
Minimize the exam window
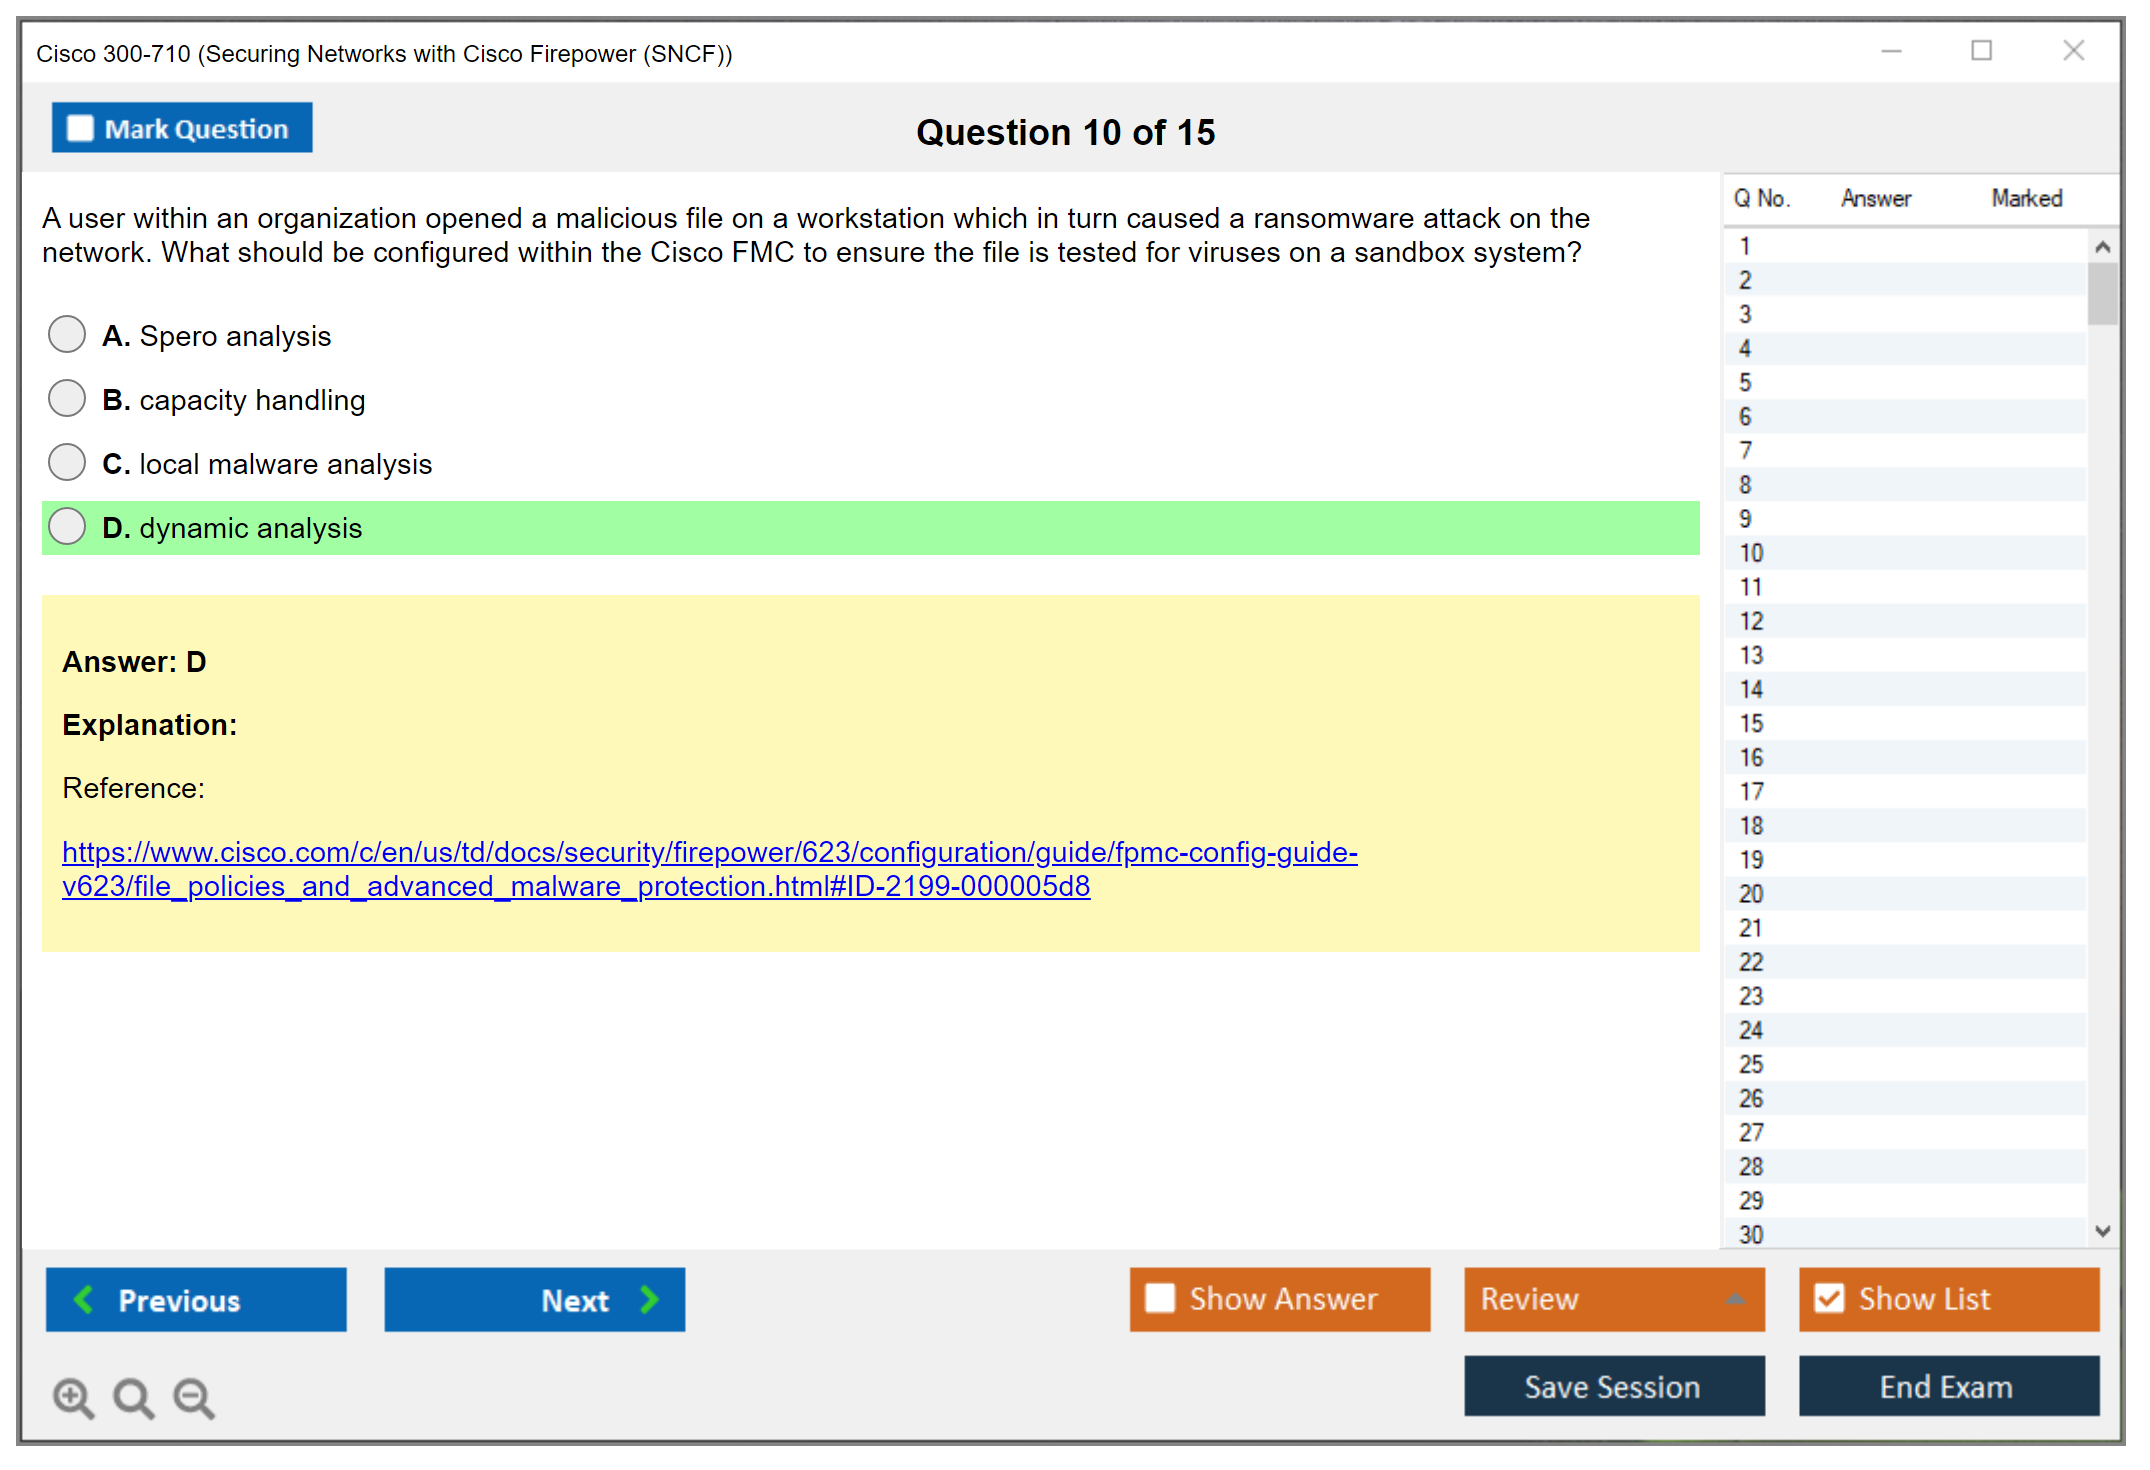1890,51
